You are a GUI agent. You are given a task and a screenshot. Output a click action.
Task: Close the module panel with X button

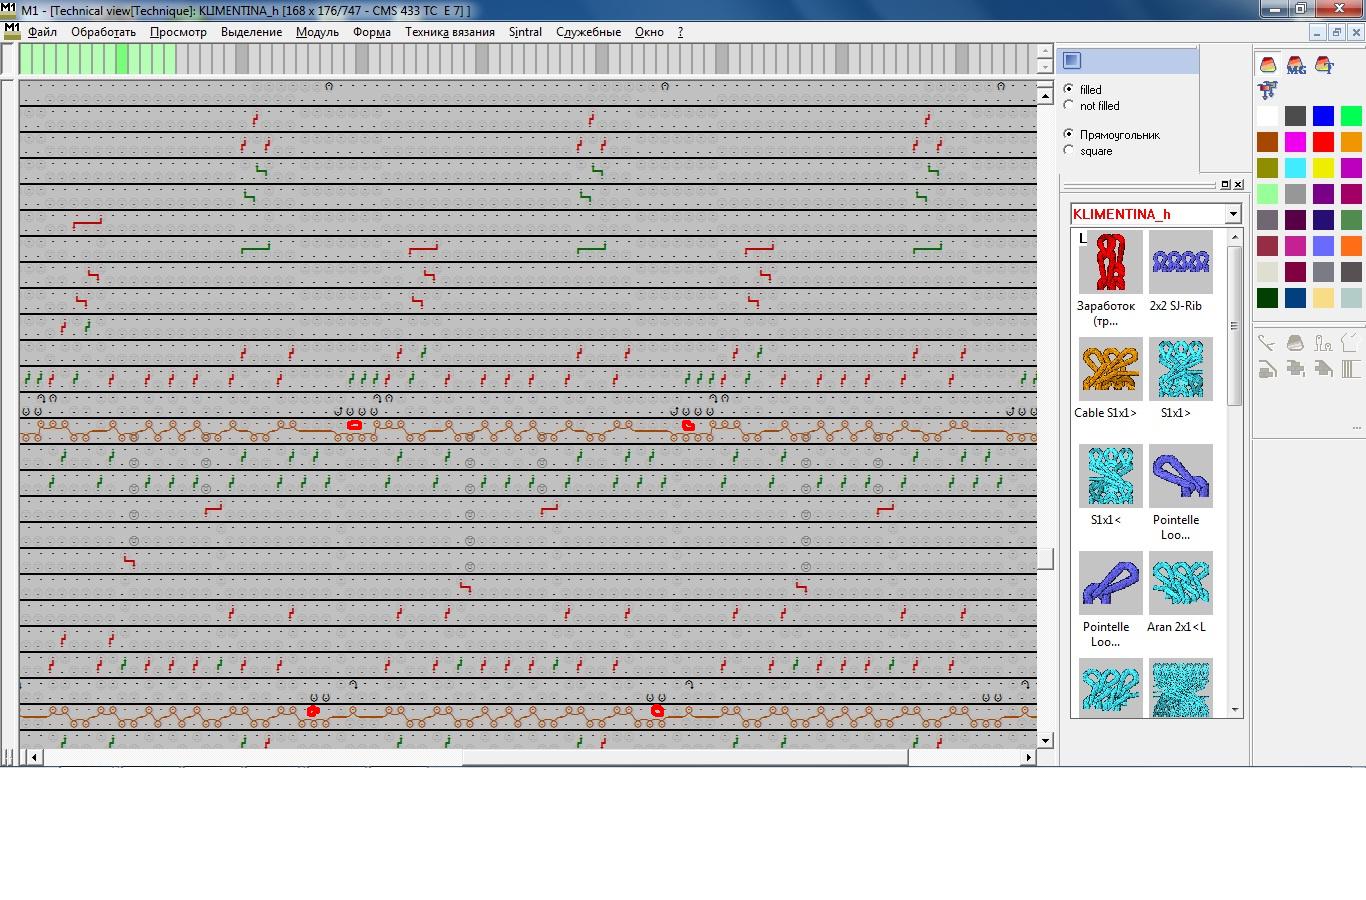(x=1238, y=185)
